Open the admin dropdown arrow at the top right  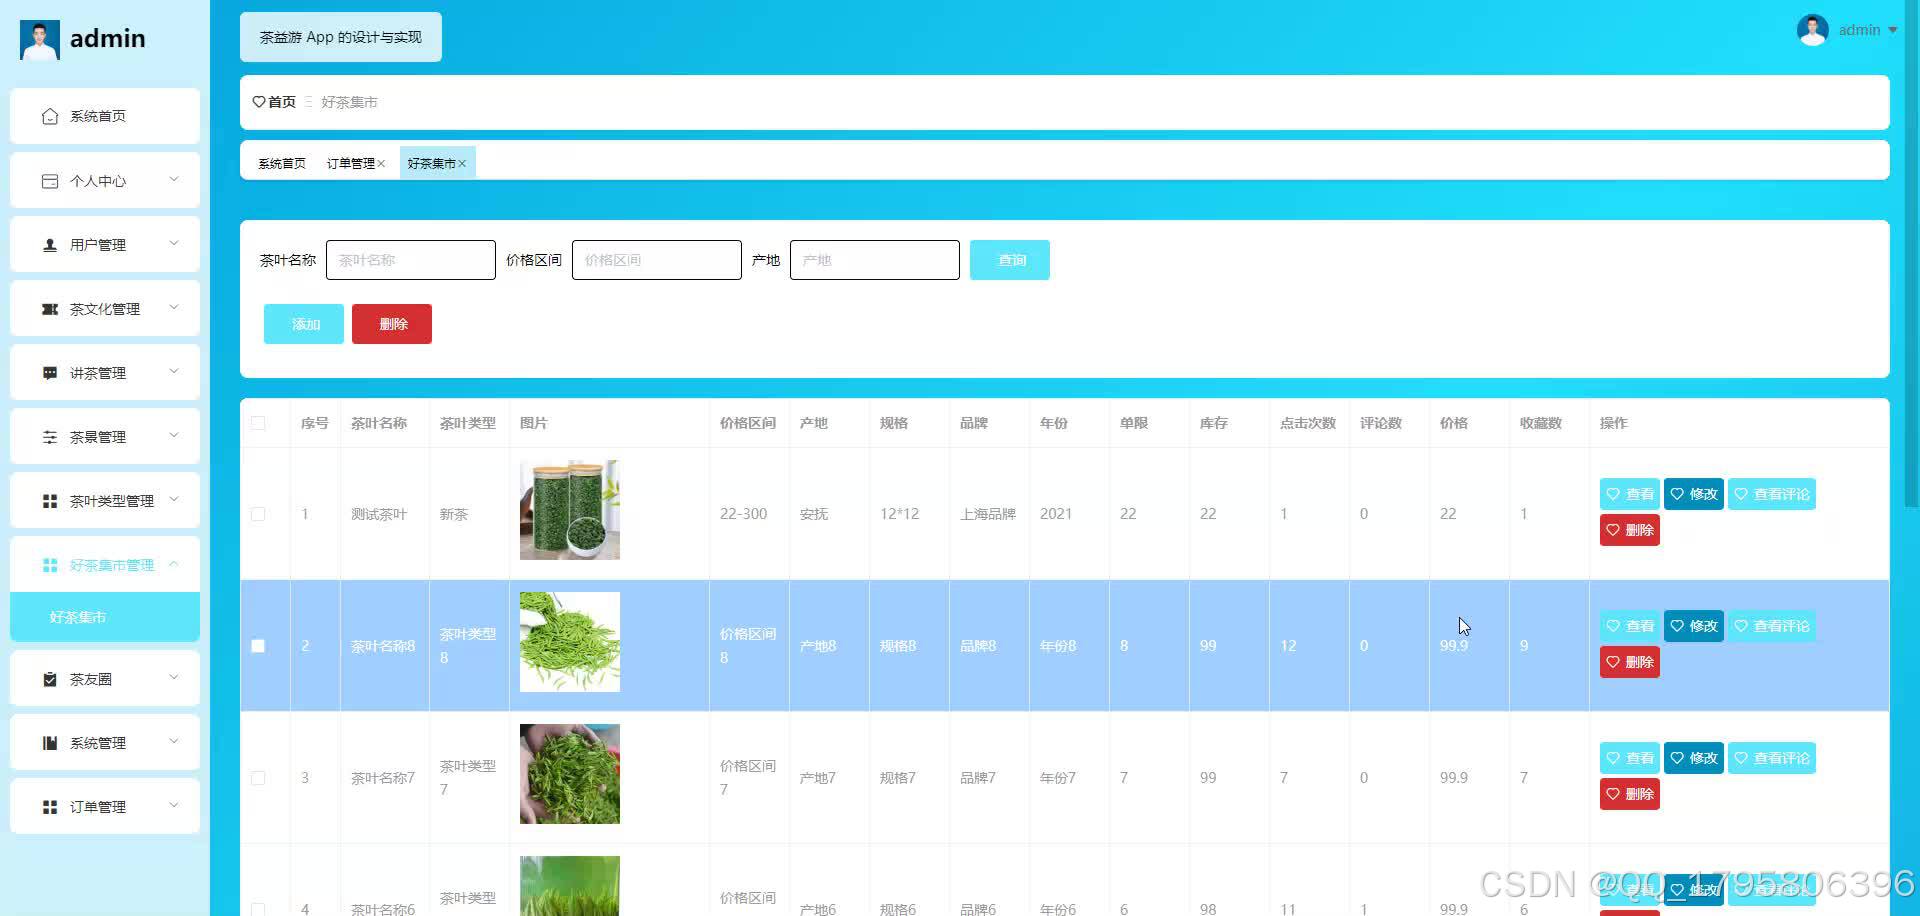[x=1893, y=30]
